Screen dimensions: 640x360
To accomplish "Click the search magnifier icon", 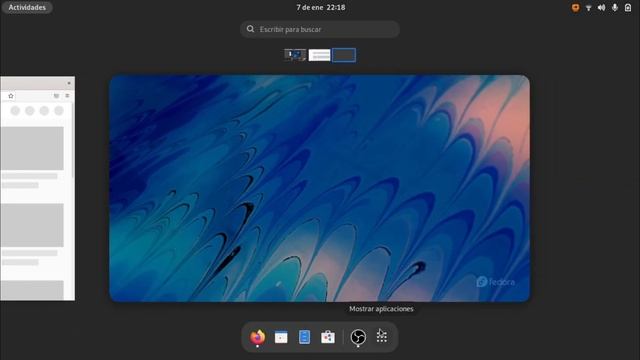I will coord(250,29).
